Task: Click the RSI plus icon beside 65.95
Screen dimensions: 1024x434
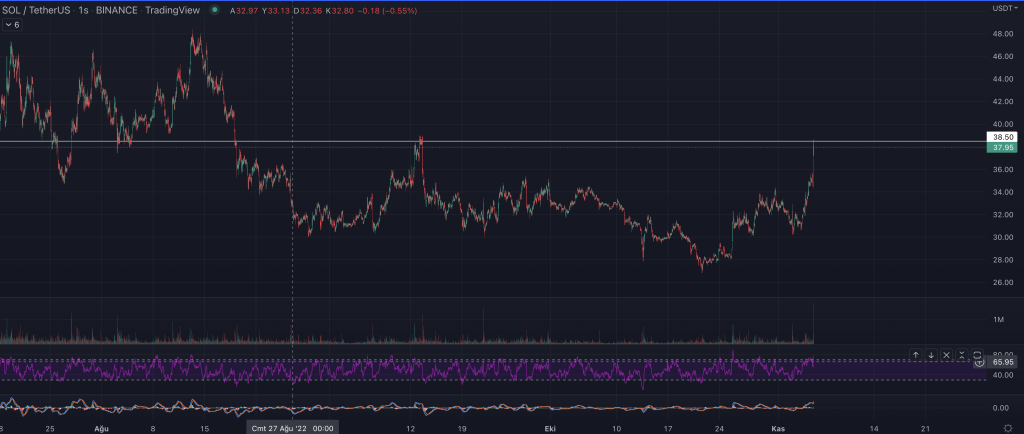Action: tap(978, 362)
